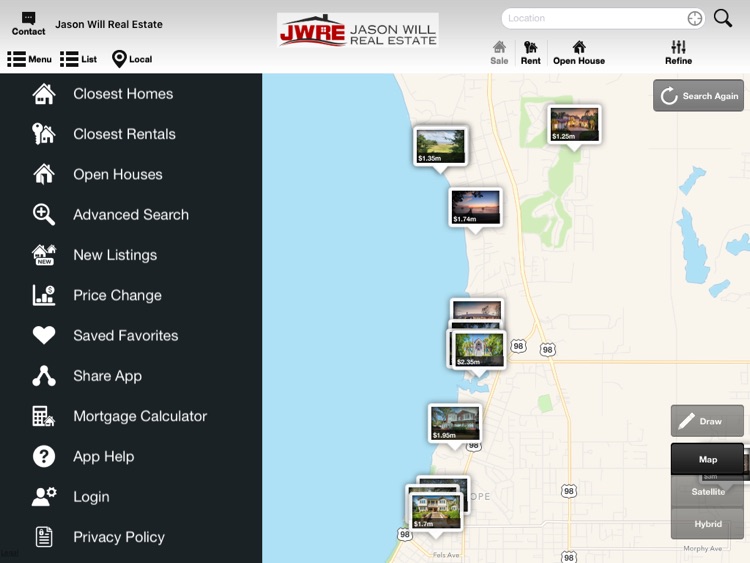The height and width of the screenshot is (563, 750).
Task: Click the Privacy Policy document icon
Action: 44,537
